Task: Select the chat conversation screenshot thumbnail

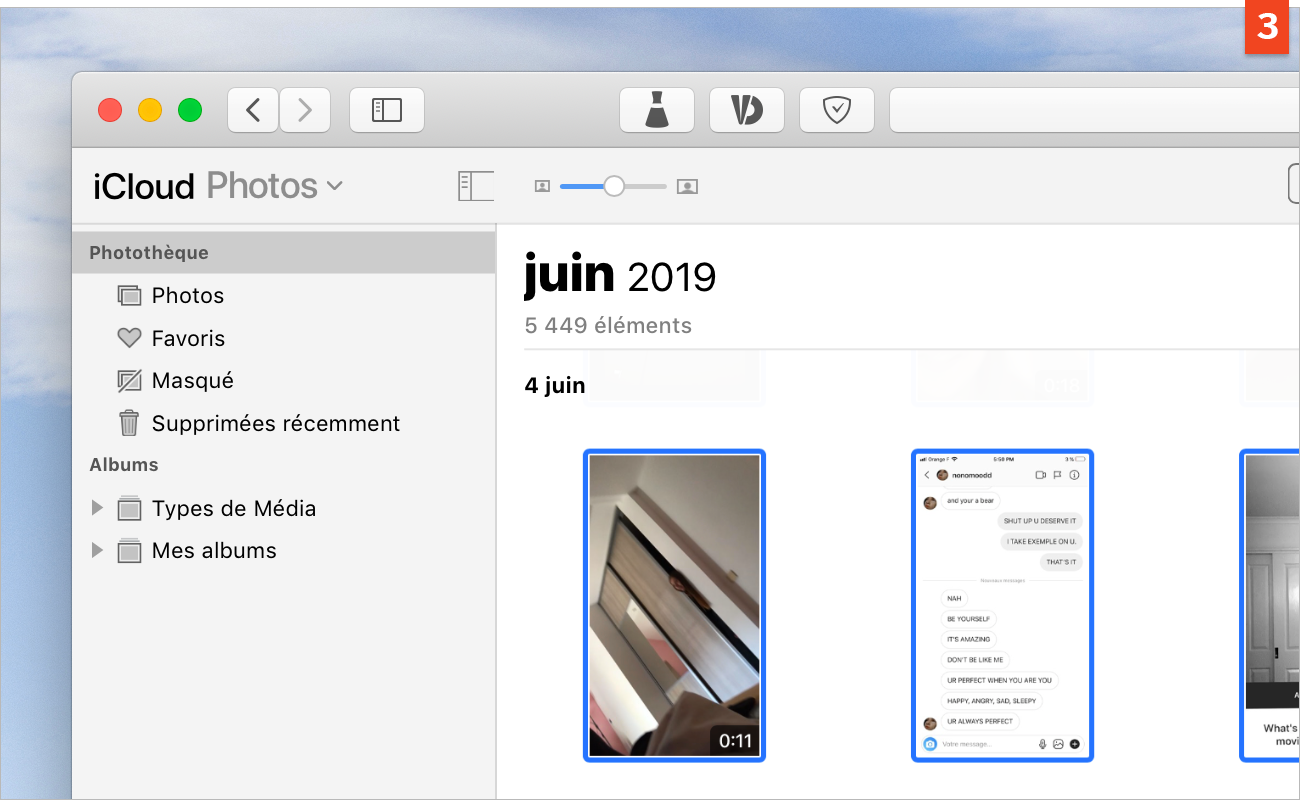Action: [1002, 605]
